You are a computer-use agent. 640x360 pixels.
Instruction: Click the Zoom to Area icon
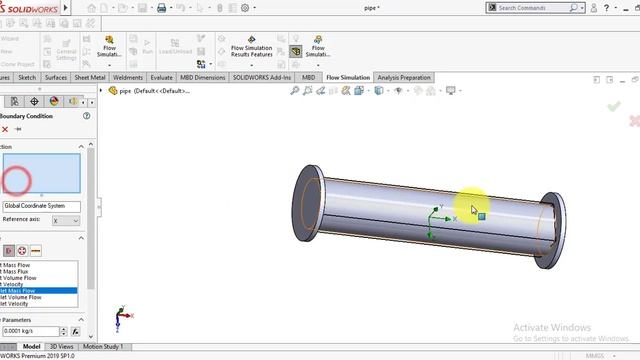[x=307, y=91]
